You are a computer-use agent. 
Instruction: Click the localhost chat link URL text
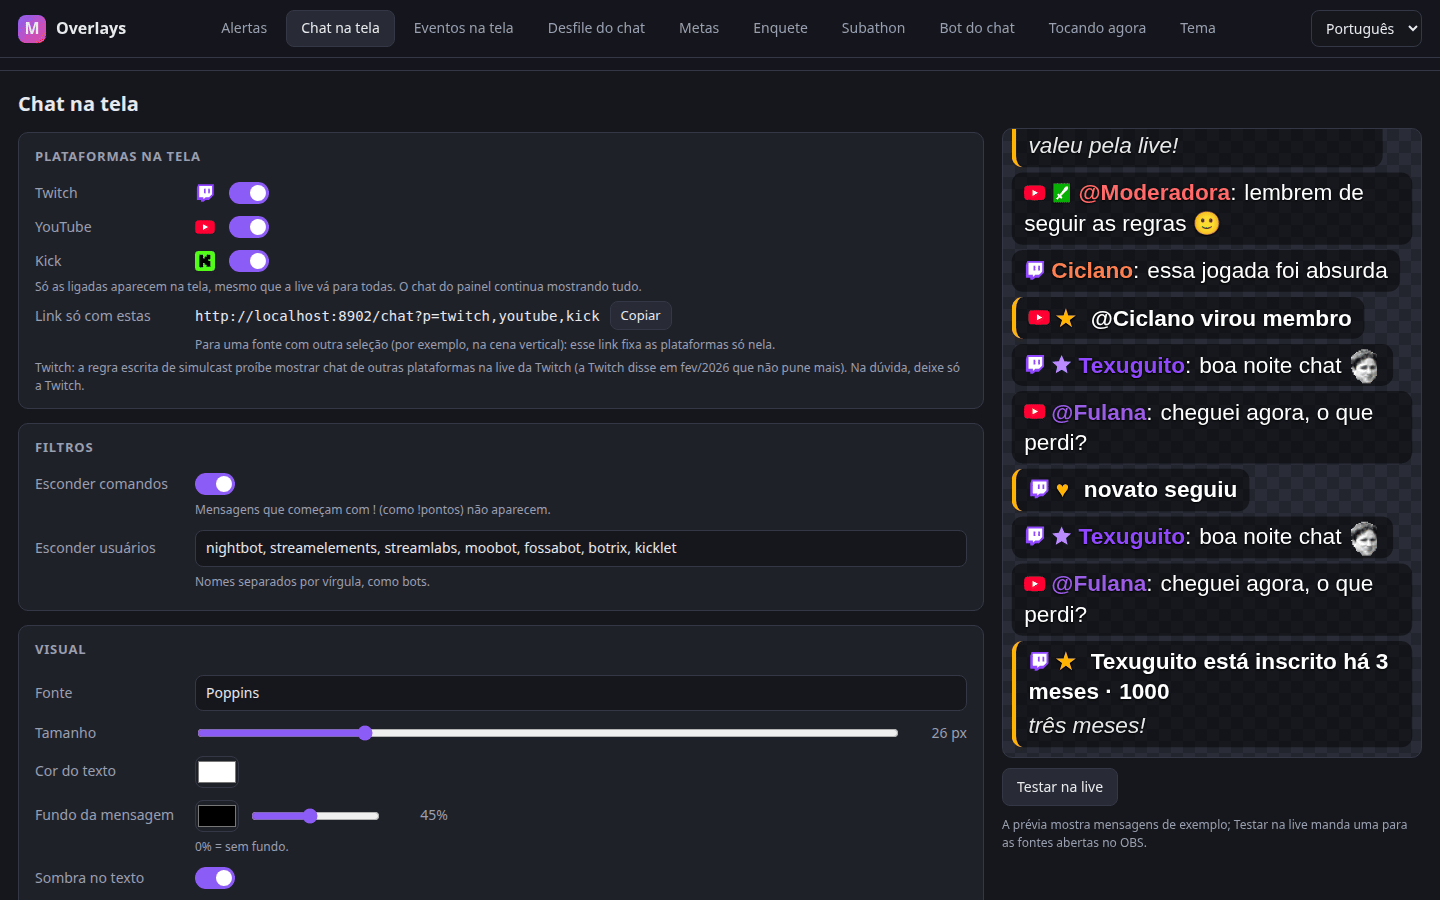397,316
